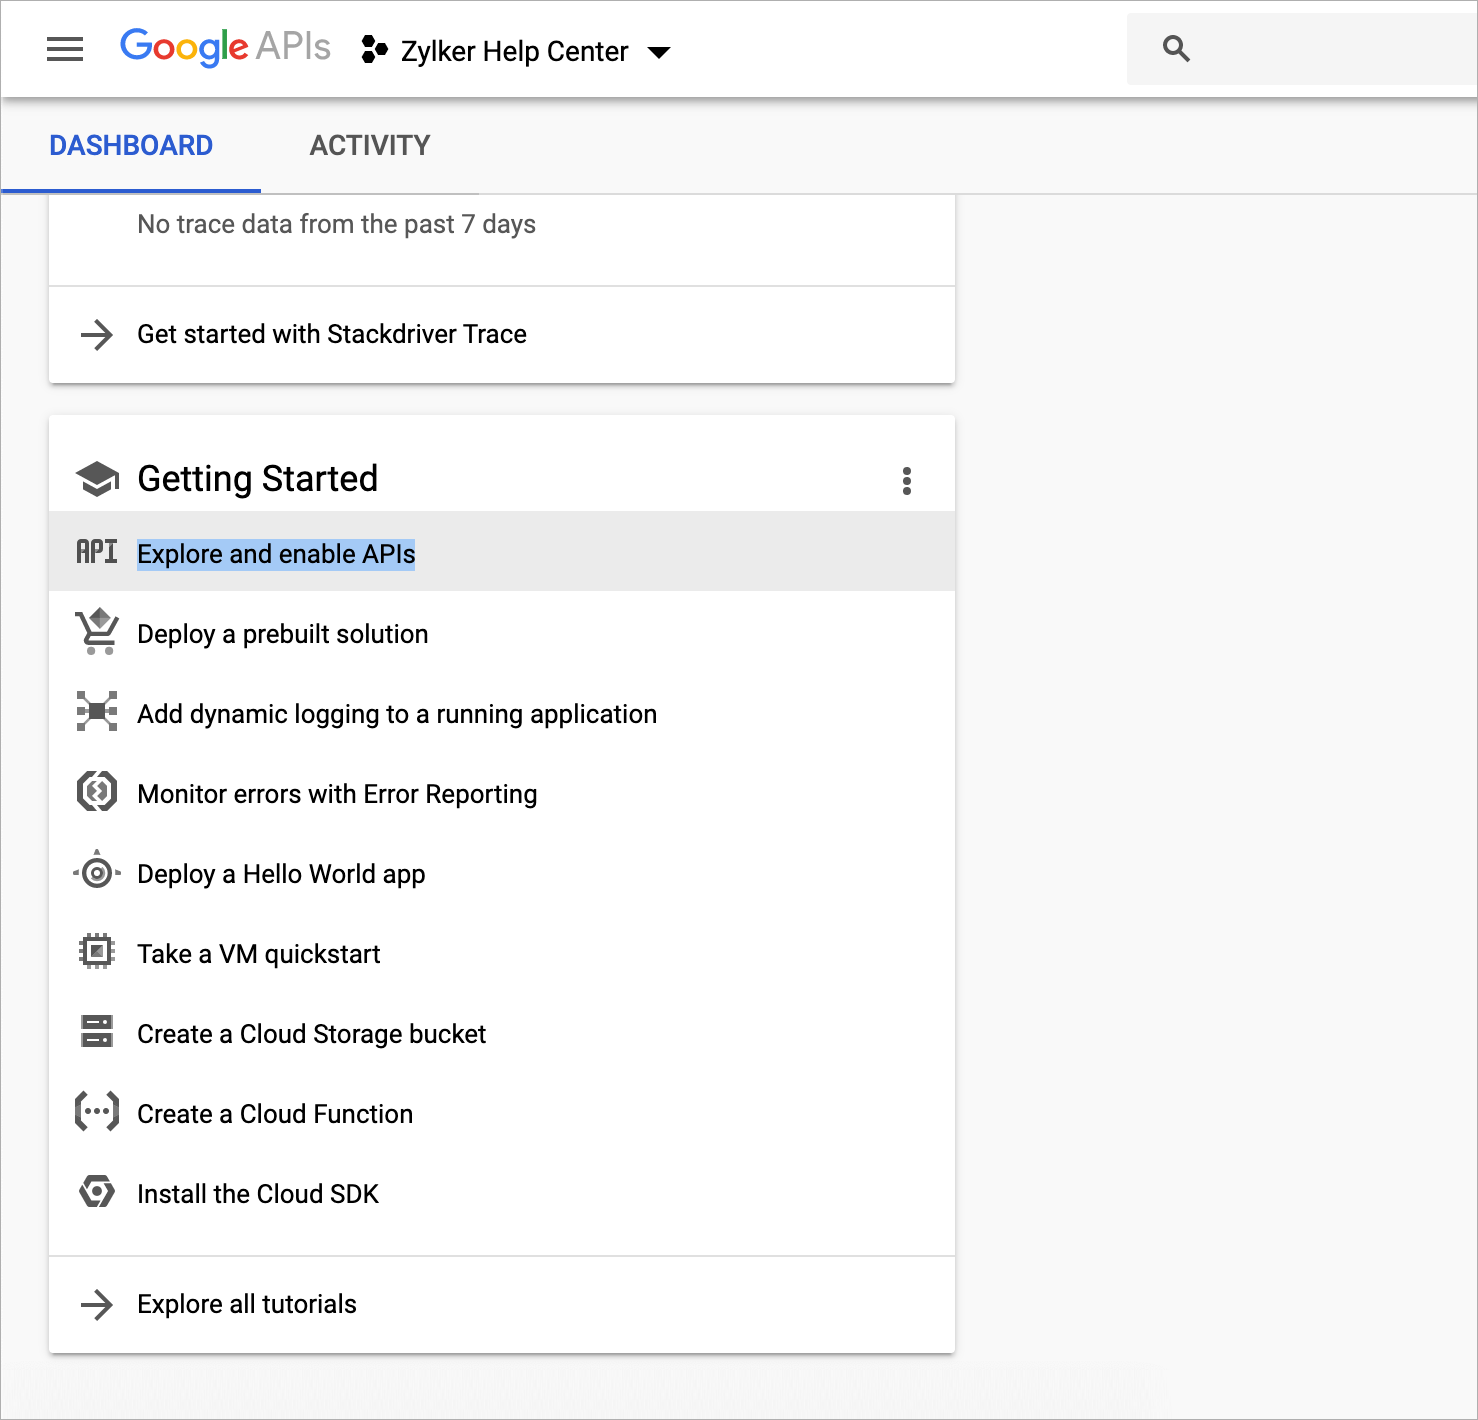Image resolution: width=1478 pixels, height=1420 pixels.
Task: Click the Cloud Function brackets icon
Action: point(97,1112)
